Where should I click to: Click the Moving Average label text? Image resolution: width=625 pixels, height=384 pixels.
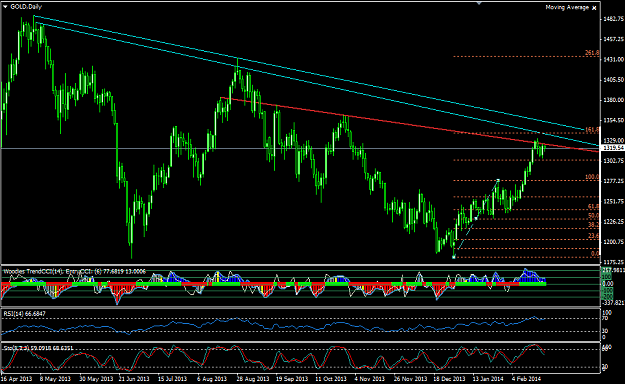point(567,7)
